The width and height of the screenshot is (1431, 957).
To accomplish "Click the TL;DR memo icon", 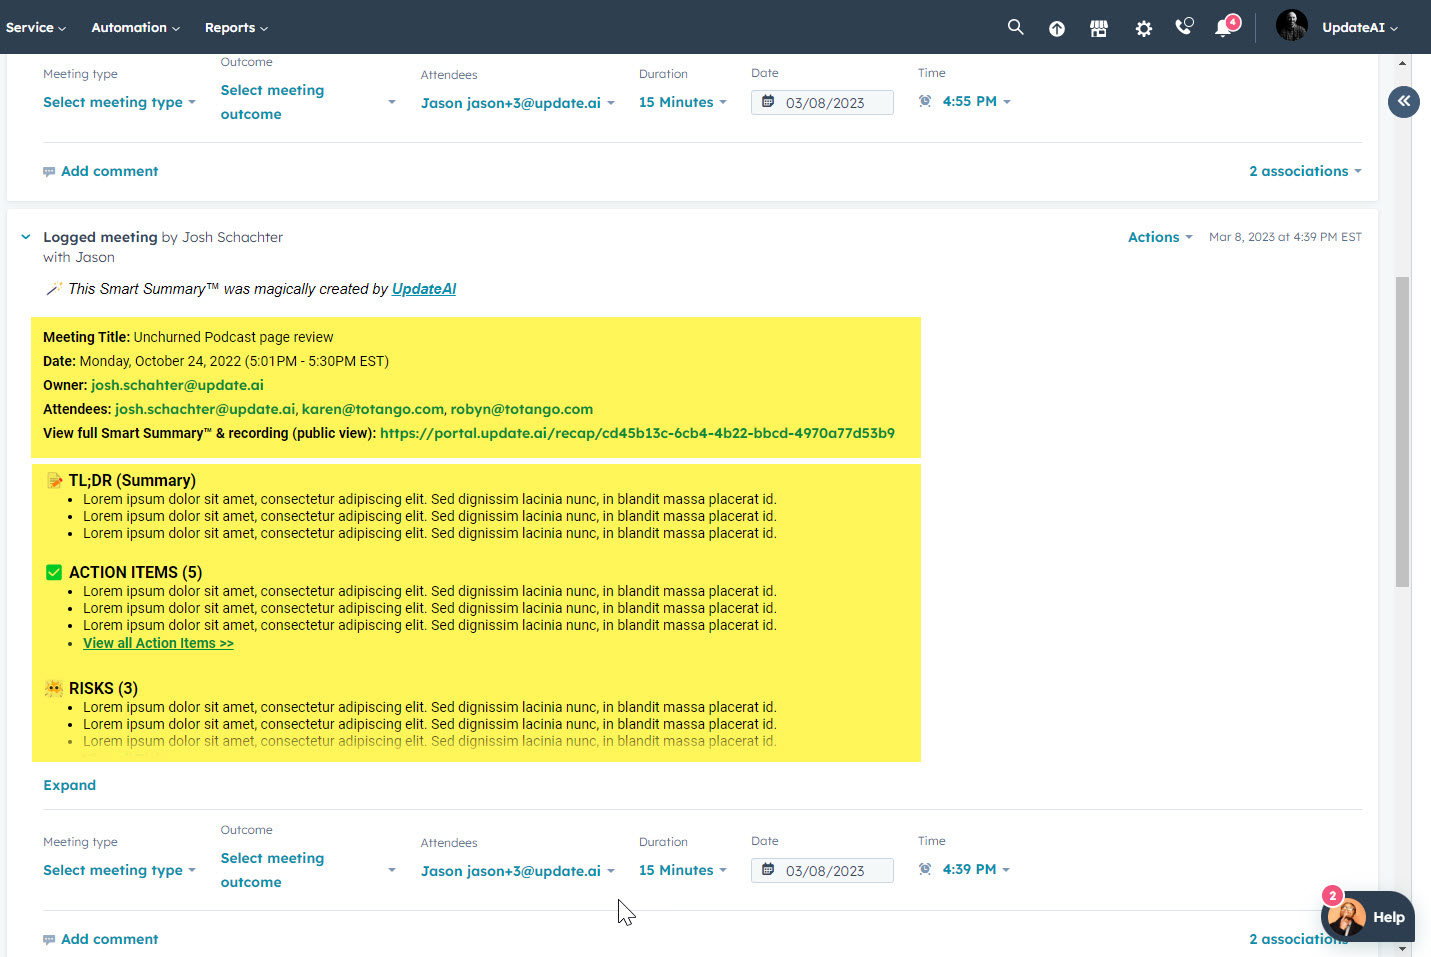I will (55, 481).
